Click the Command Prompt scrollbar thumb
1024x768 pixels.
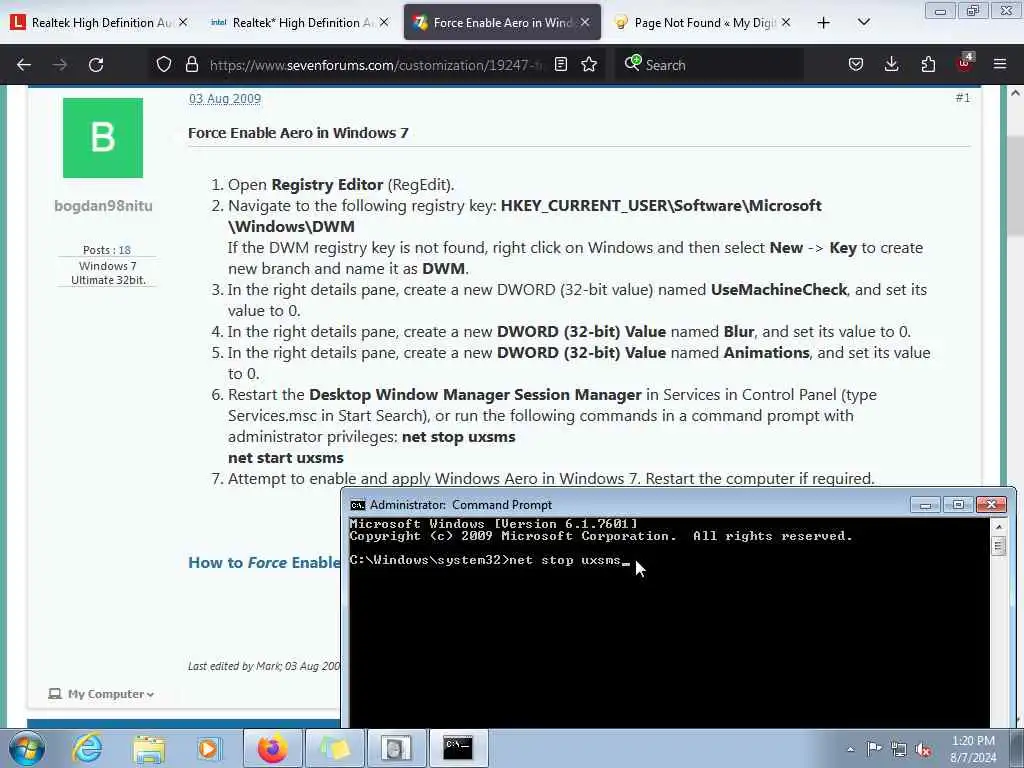[x=999, y=545]
